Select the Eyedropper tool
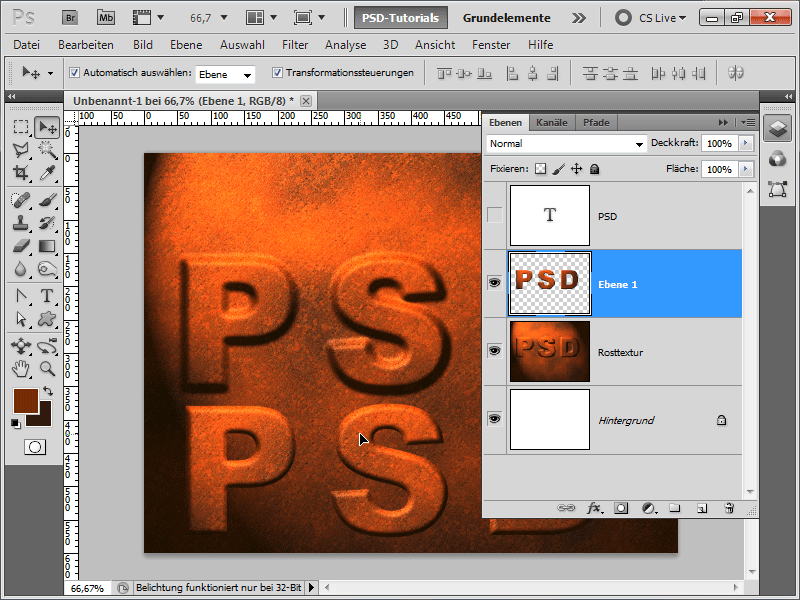The width and height of the screenshot is (800, 600). pos(47,172)
